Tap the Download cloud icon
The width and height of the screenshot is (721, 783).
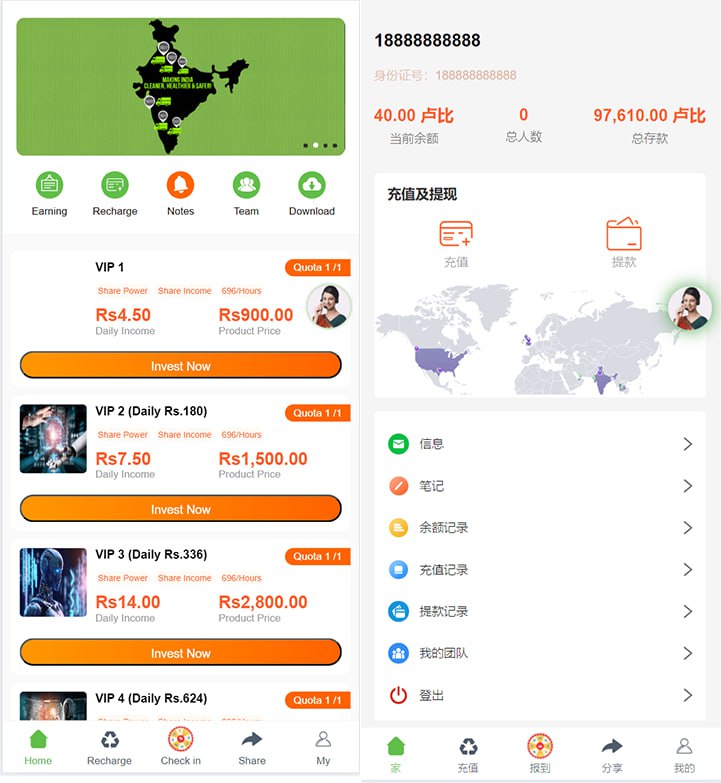click(312, 185)
